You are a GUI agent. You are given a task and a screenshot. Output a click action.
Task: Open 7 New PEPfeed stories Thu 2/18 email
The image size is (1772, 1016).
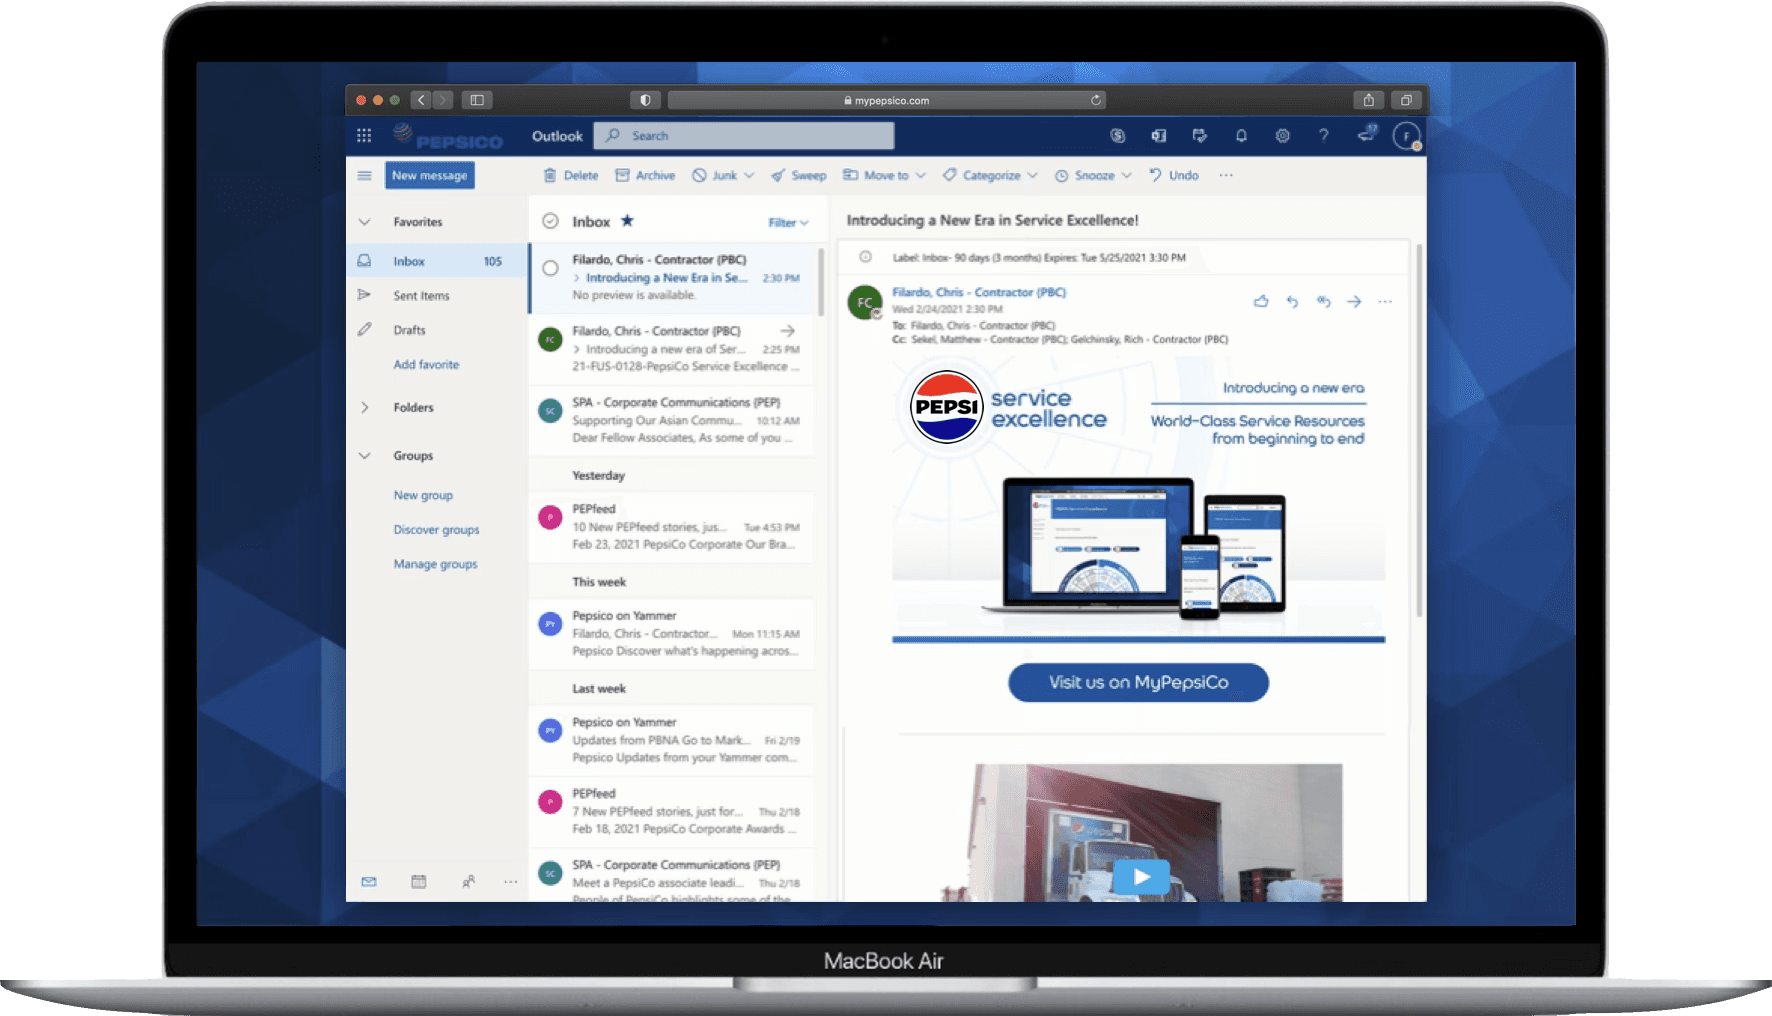coord(671,812)
